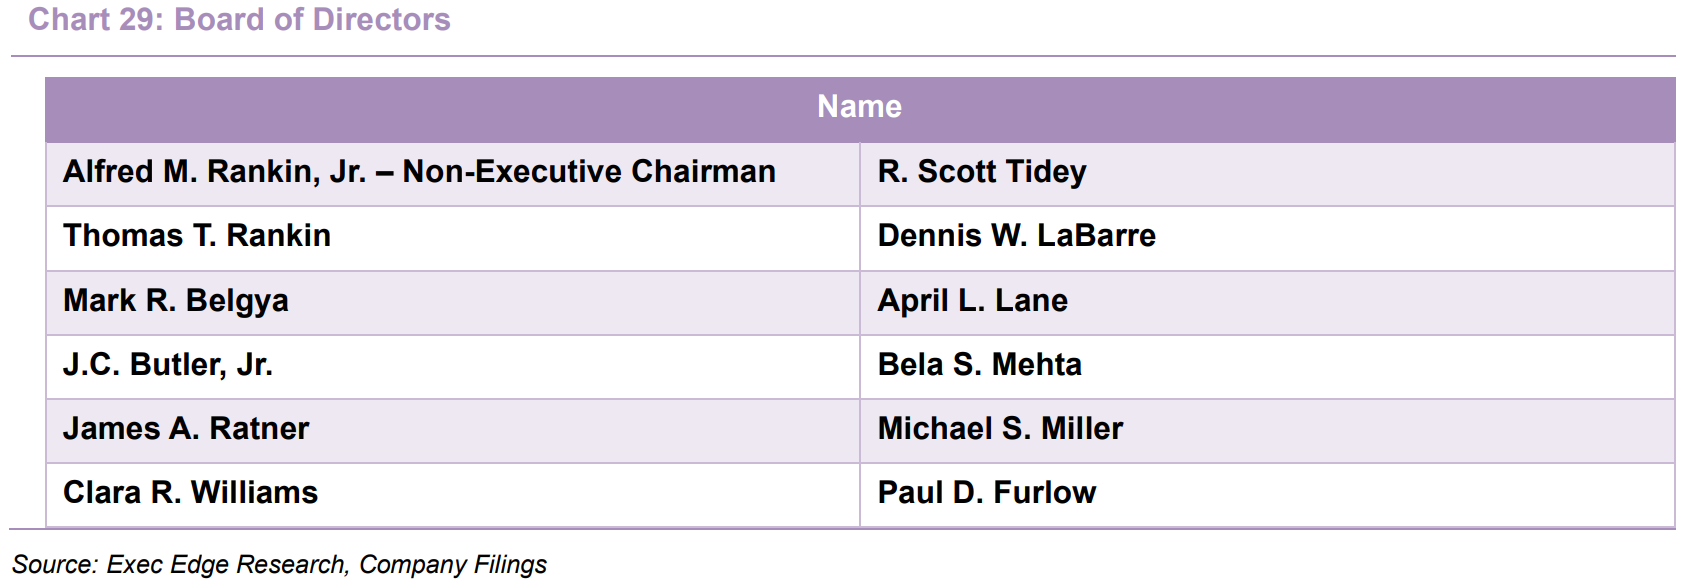Select the Dennis W. LaBarre cell
The height and width of the screenshot is (585, 1687).
[x=1267, y=238]
